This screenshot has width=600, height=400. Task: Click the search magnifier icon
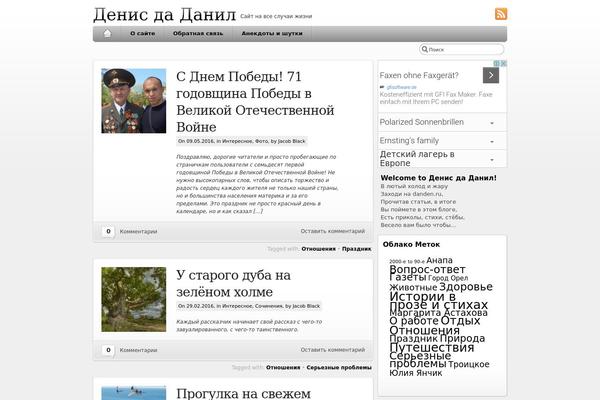[x=424, y=49]
